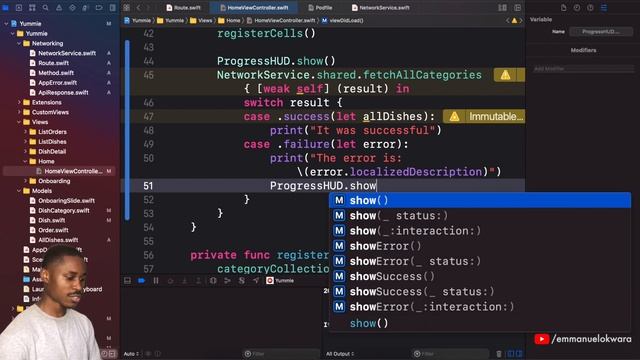Viewport: 640px width, 360px height.
Task: Open the Report navigator icon
Action: click(112, 8)
